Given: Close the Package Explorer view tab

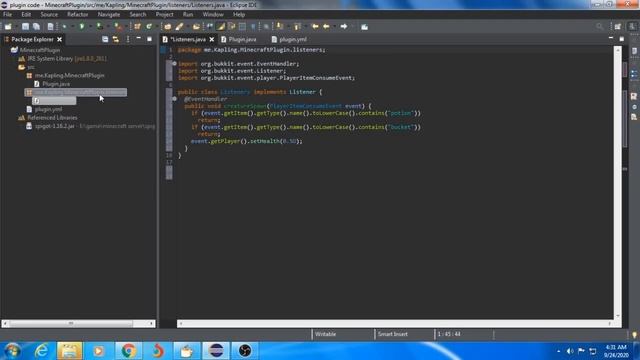Looking at the screenshot, I should pos(60,39).
